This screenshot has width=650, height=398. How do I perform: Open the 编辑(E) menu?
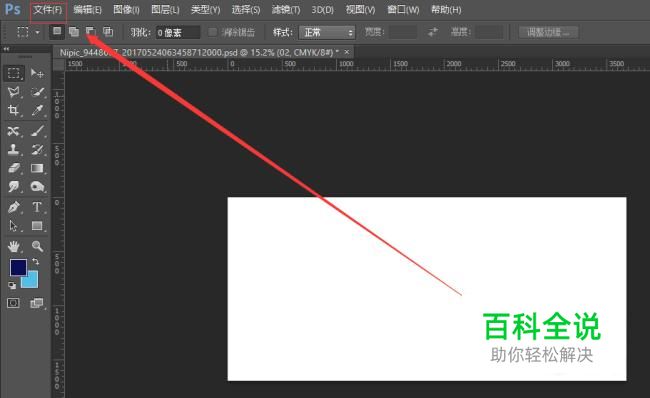(87, 10)
